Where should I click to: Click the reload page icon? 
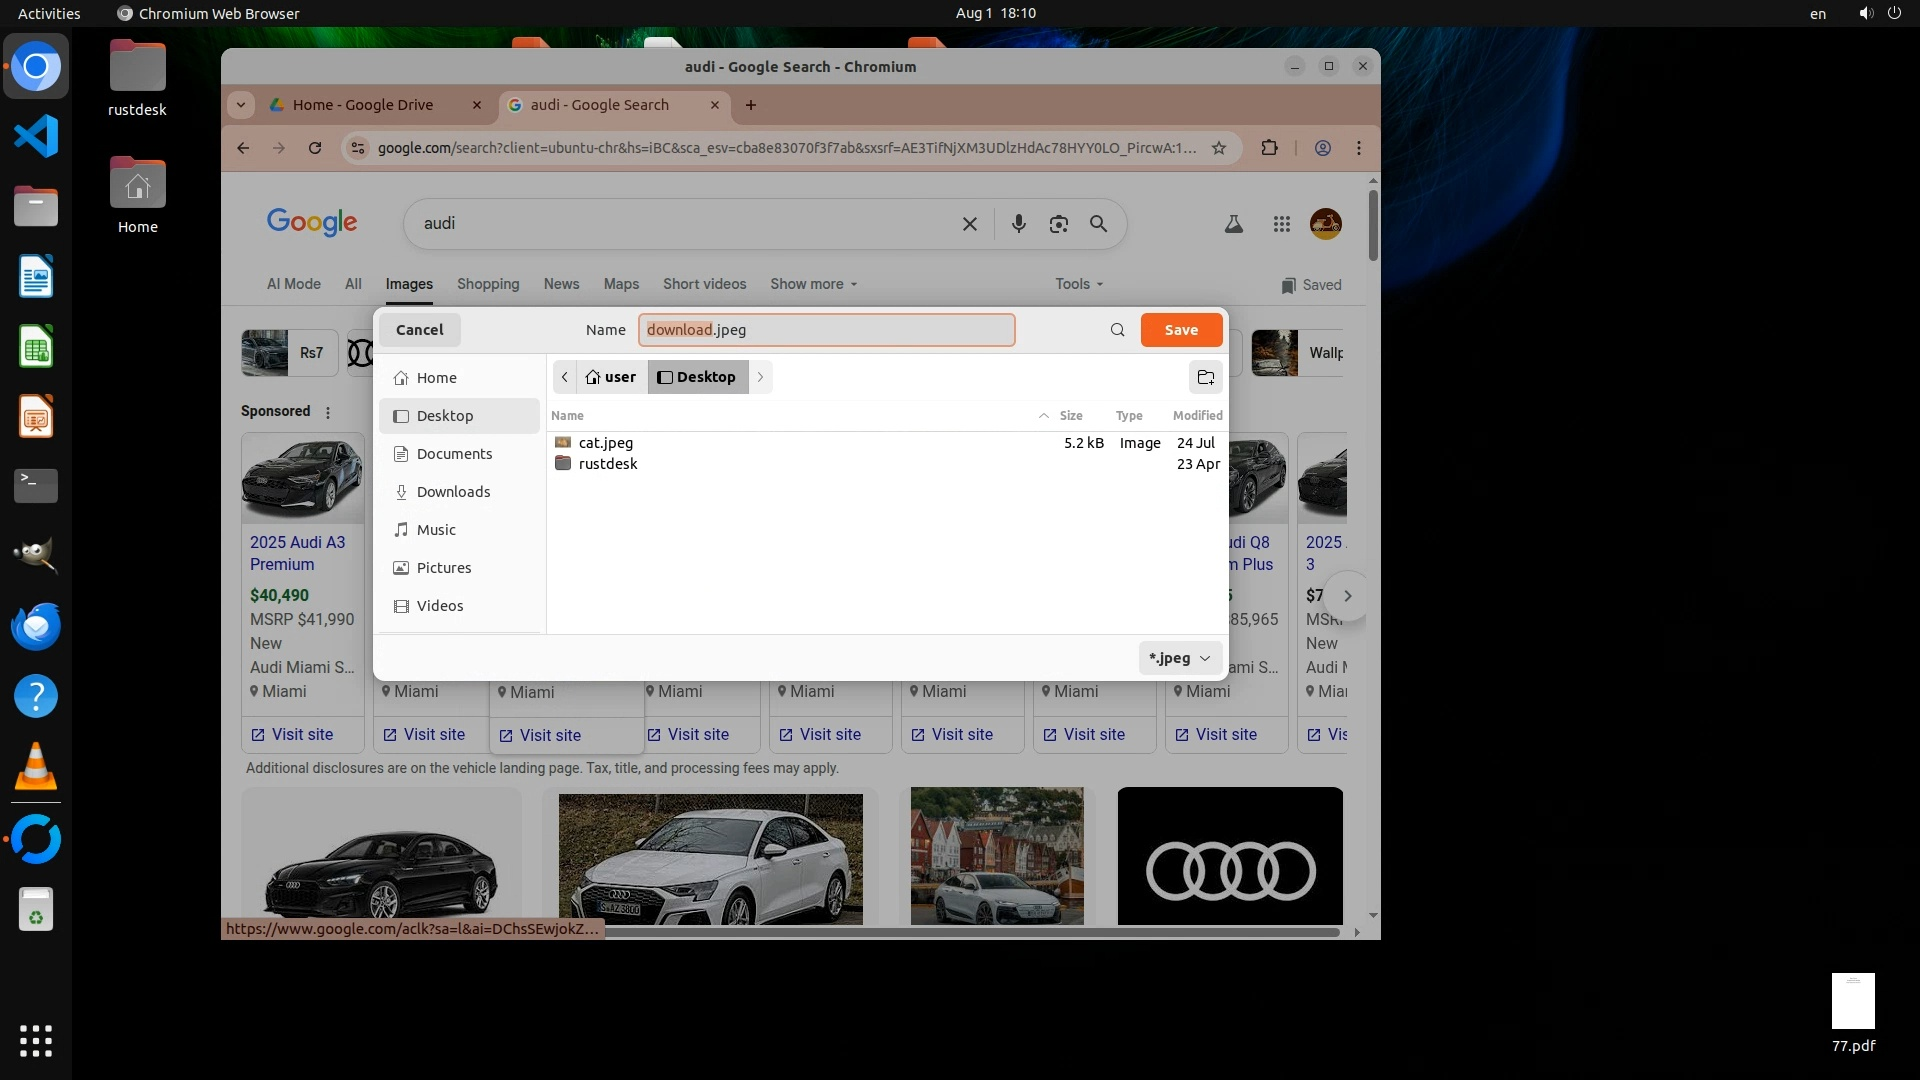point(315,148)
